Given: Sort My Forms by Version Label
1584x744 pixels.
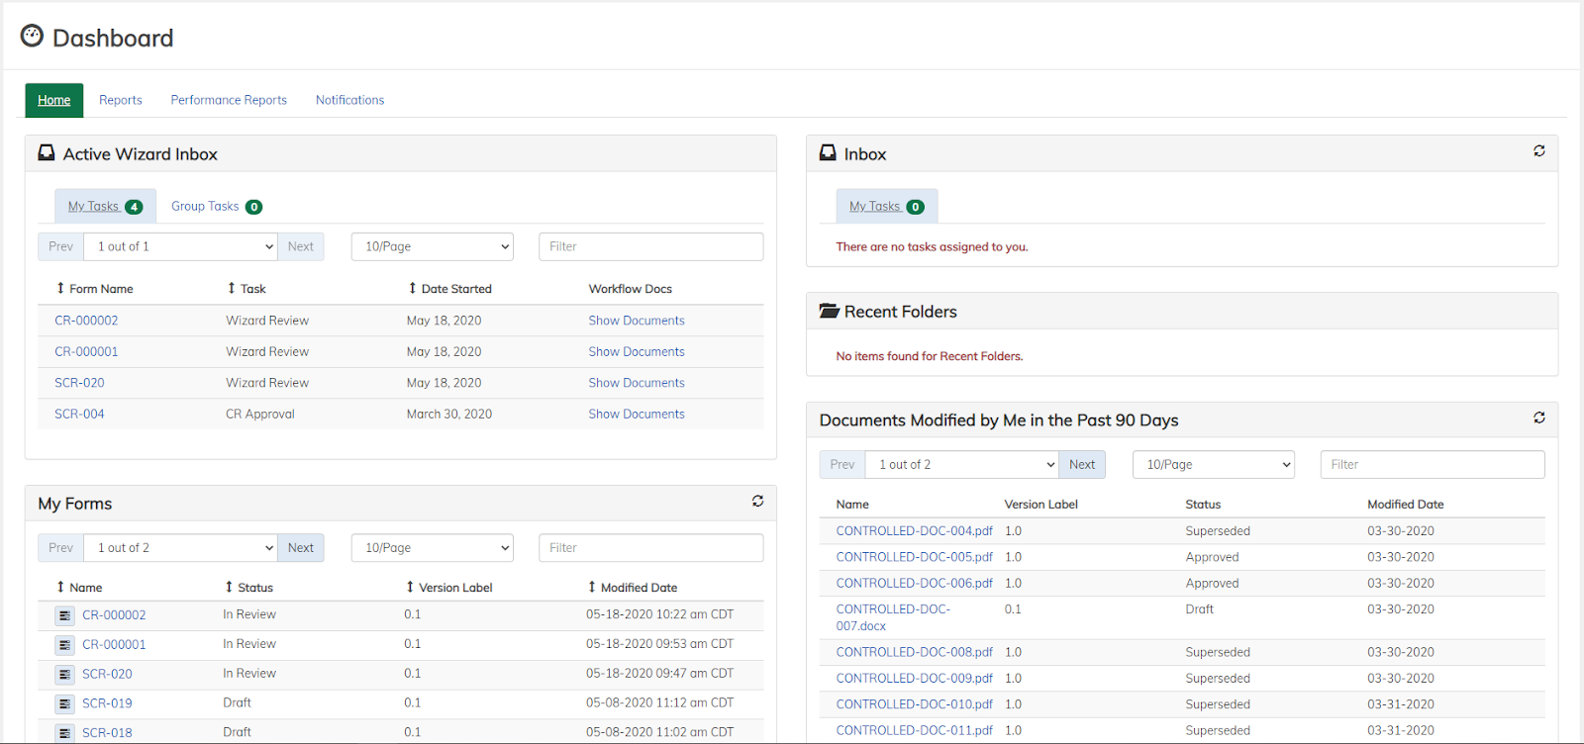Looking at the screenshot, I should 449,588.
